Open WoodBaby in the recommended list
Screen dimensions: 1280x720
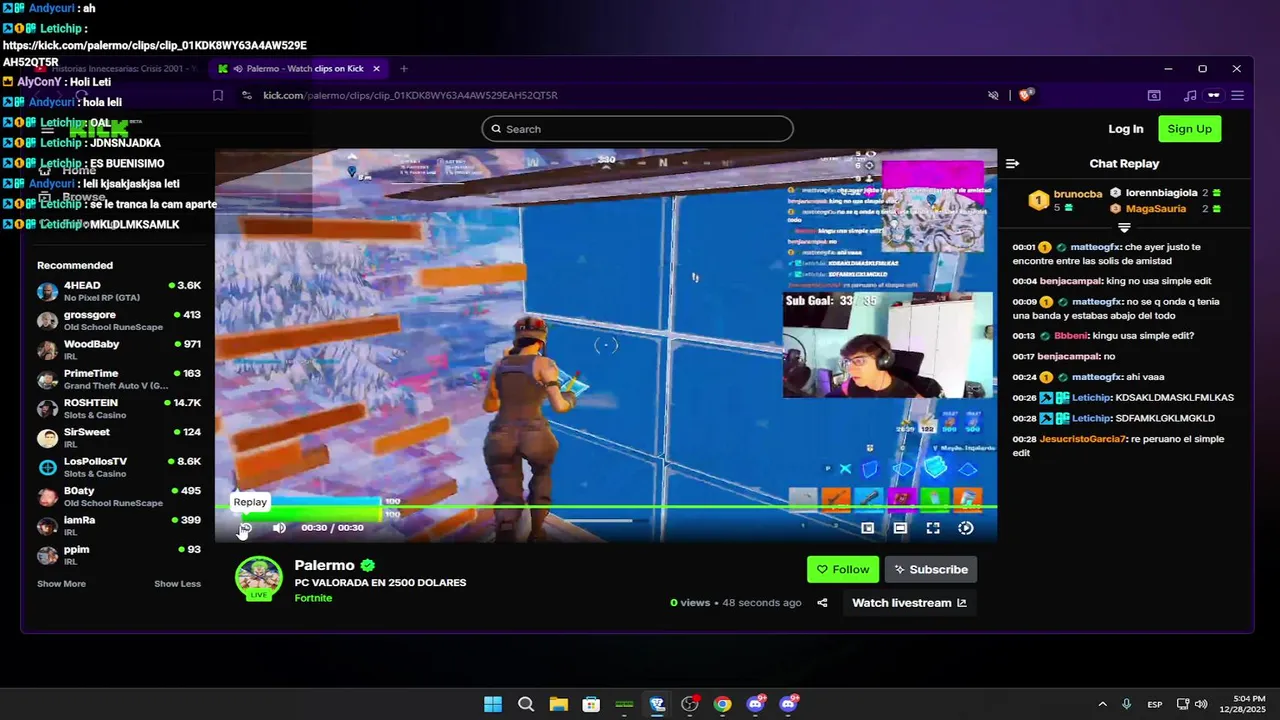[119, 350]
